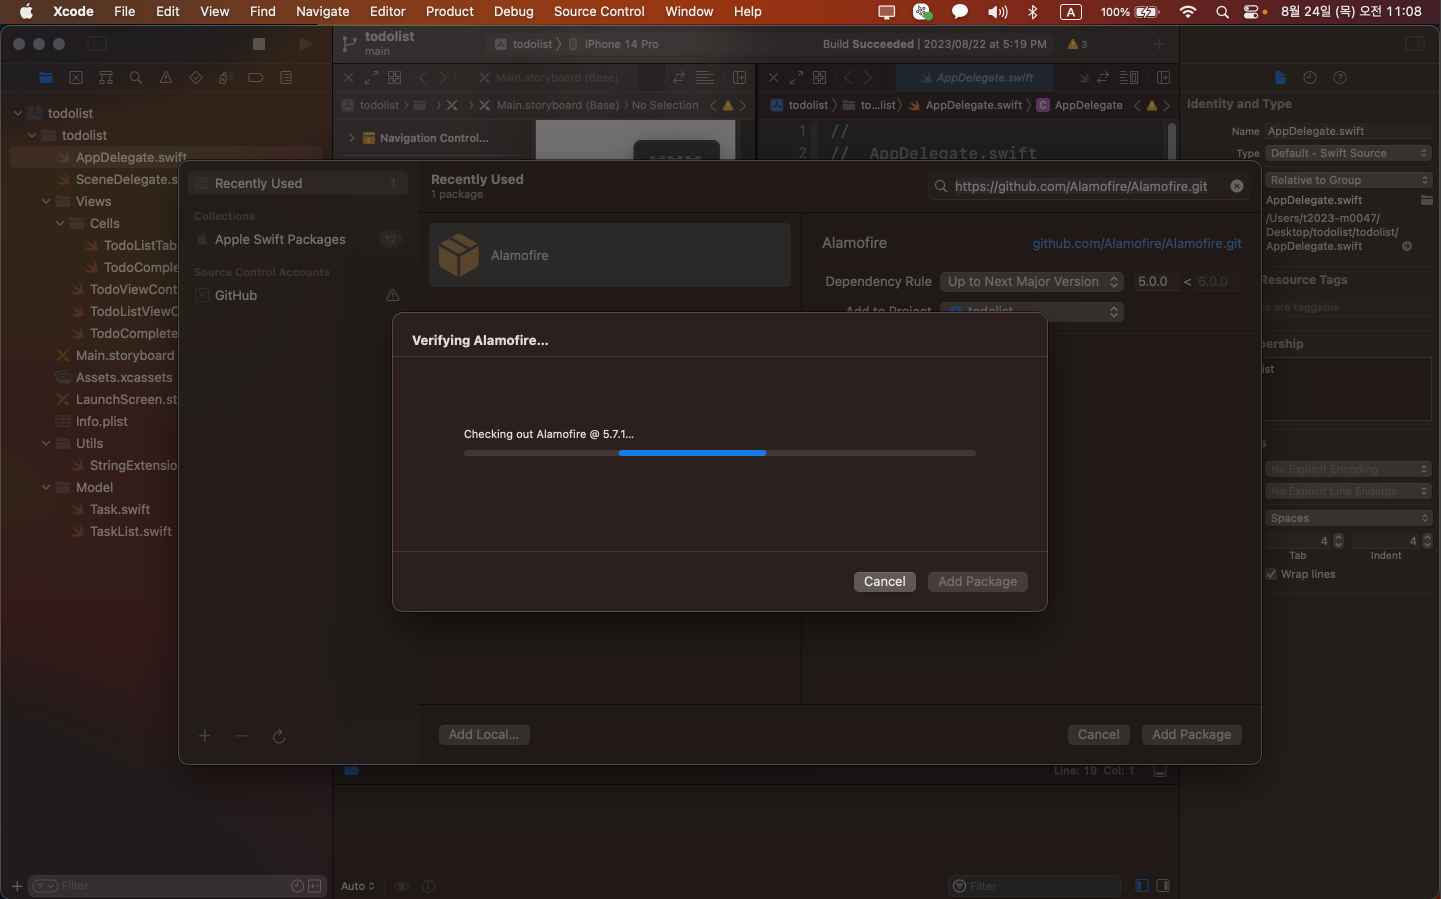This screenshot has width=1441, height=899.
Task: Click the GitHub account warning icon
Action: coord(393,295)
